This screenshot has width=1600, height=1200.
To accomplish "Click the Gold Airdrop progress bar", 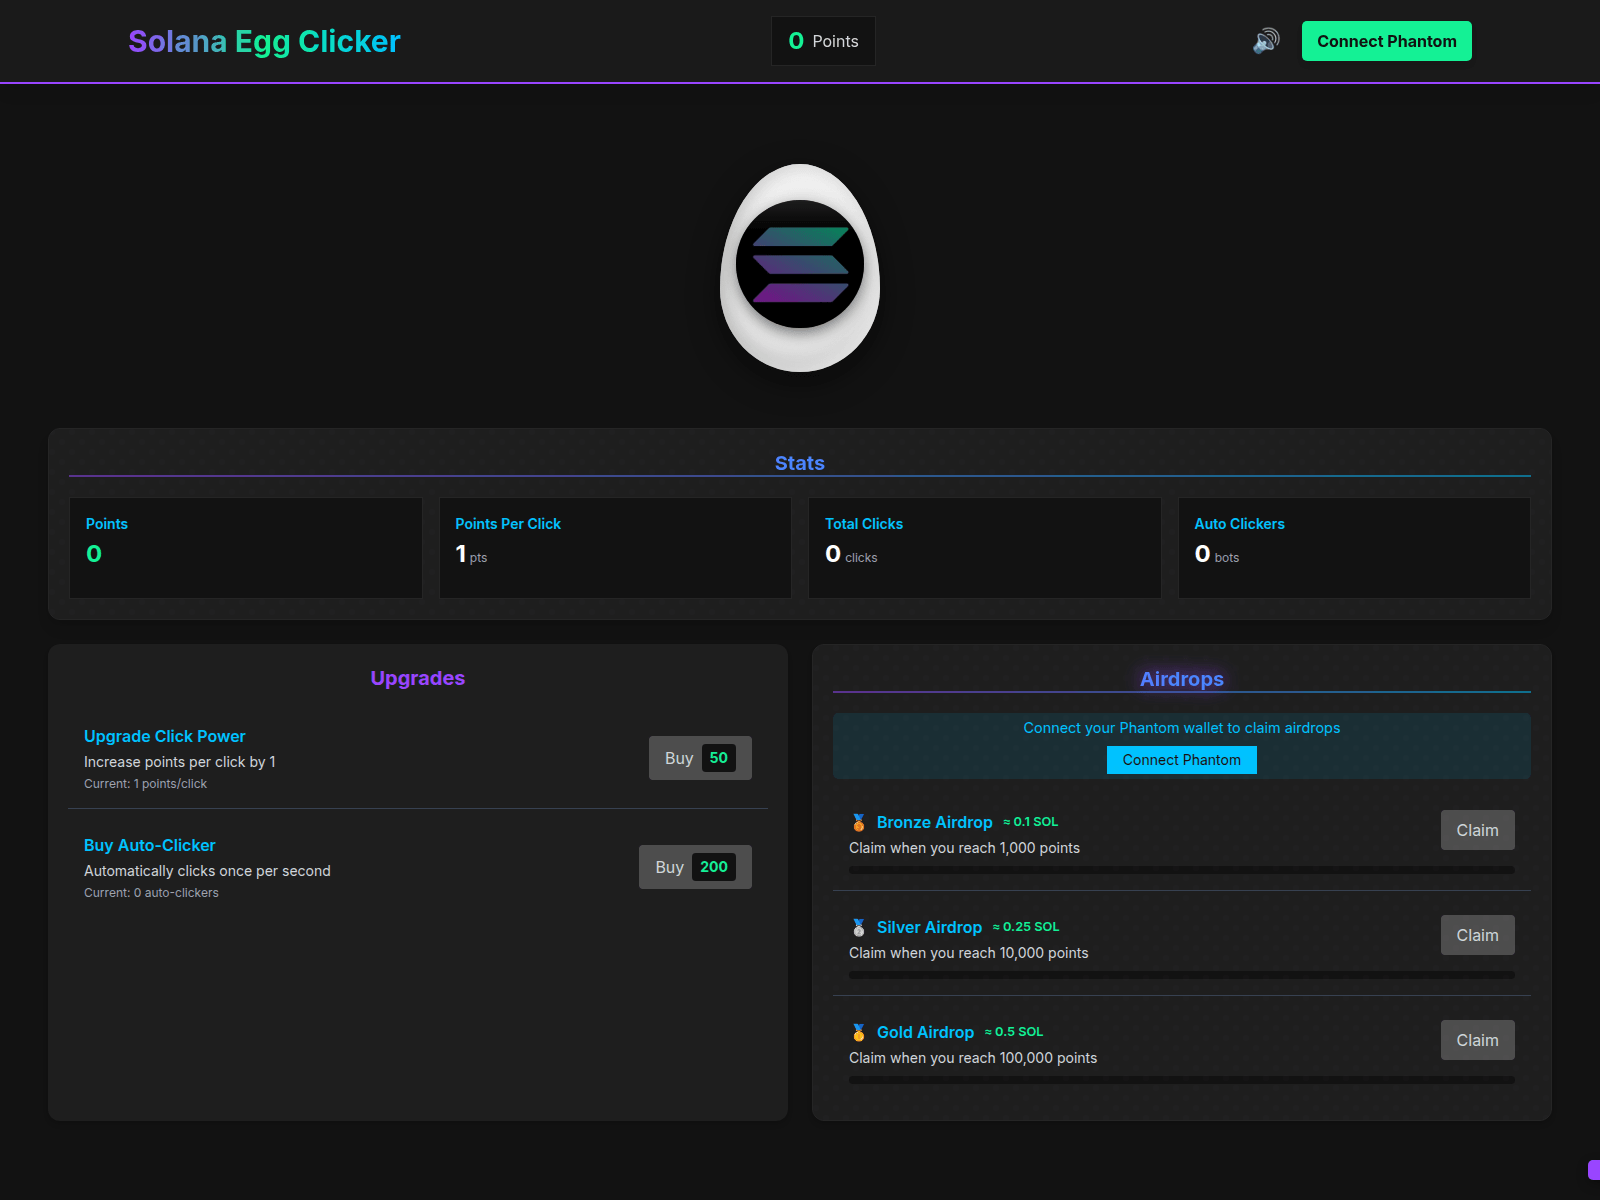I will click(1181, 1080).
